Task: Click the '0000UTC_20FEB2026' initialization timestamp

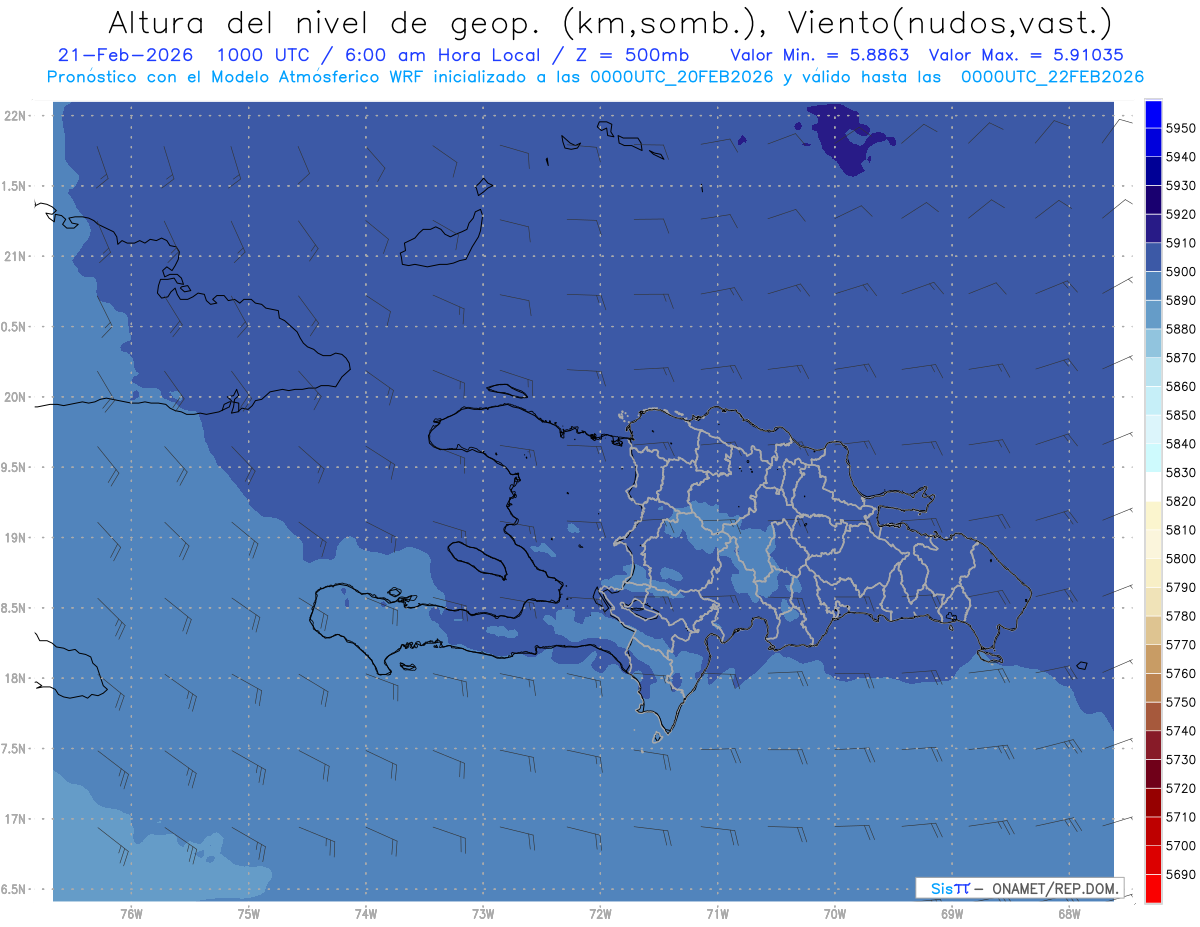Action: (682, 76)
